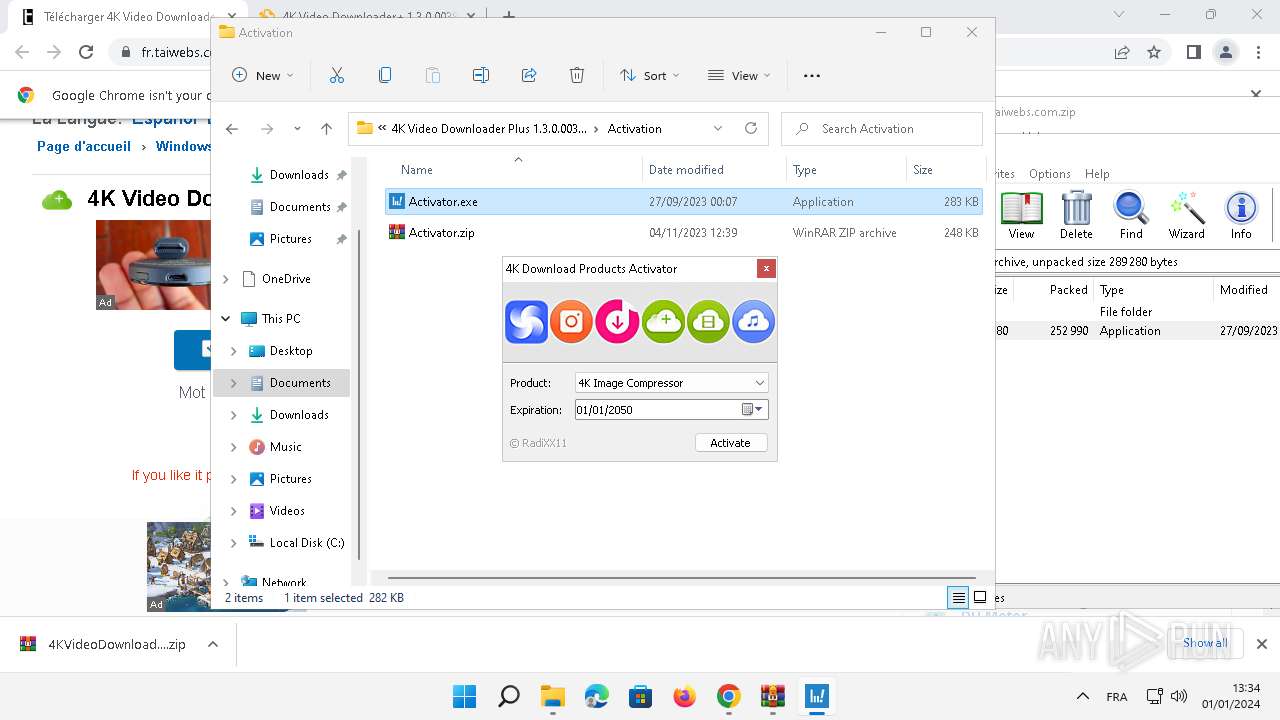Image resolution: width=1280 pixels, height=720 pixels.
Task: Collapse the This PC tree node
Action: click(225, 319)
